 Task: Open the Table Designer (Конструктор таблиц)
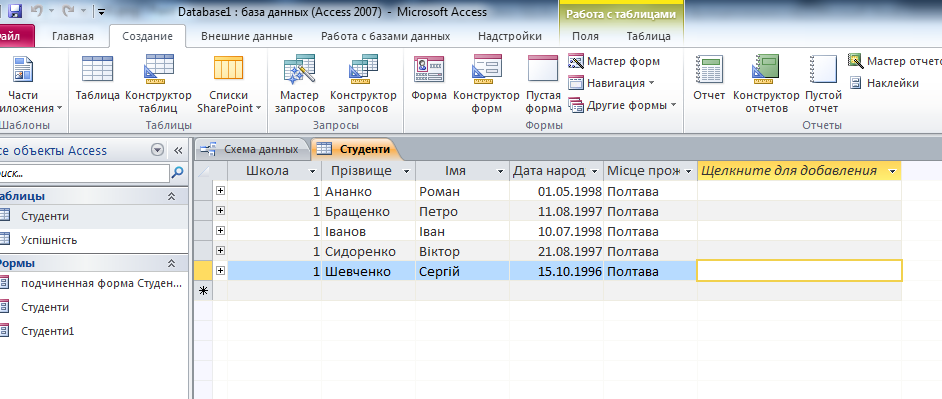coord(159,84)
